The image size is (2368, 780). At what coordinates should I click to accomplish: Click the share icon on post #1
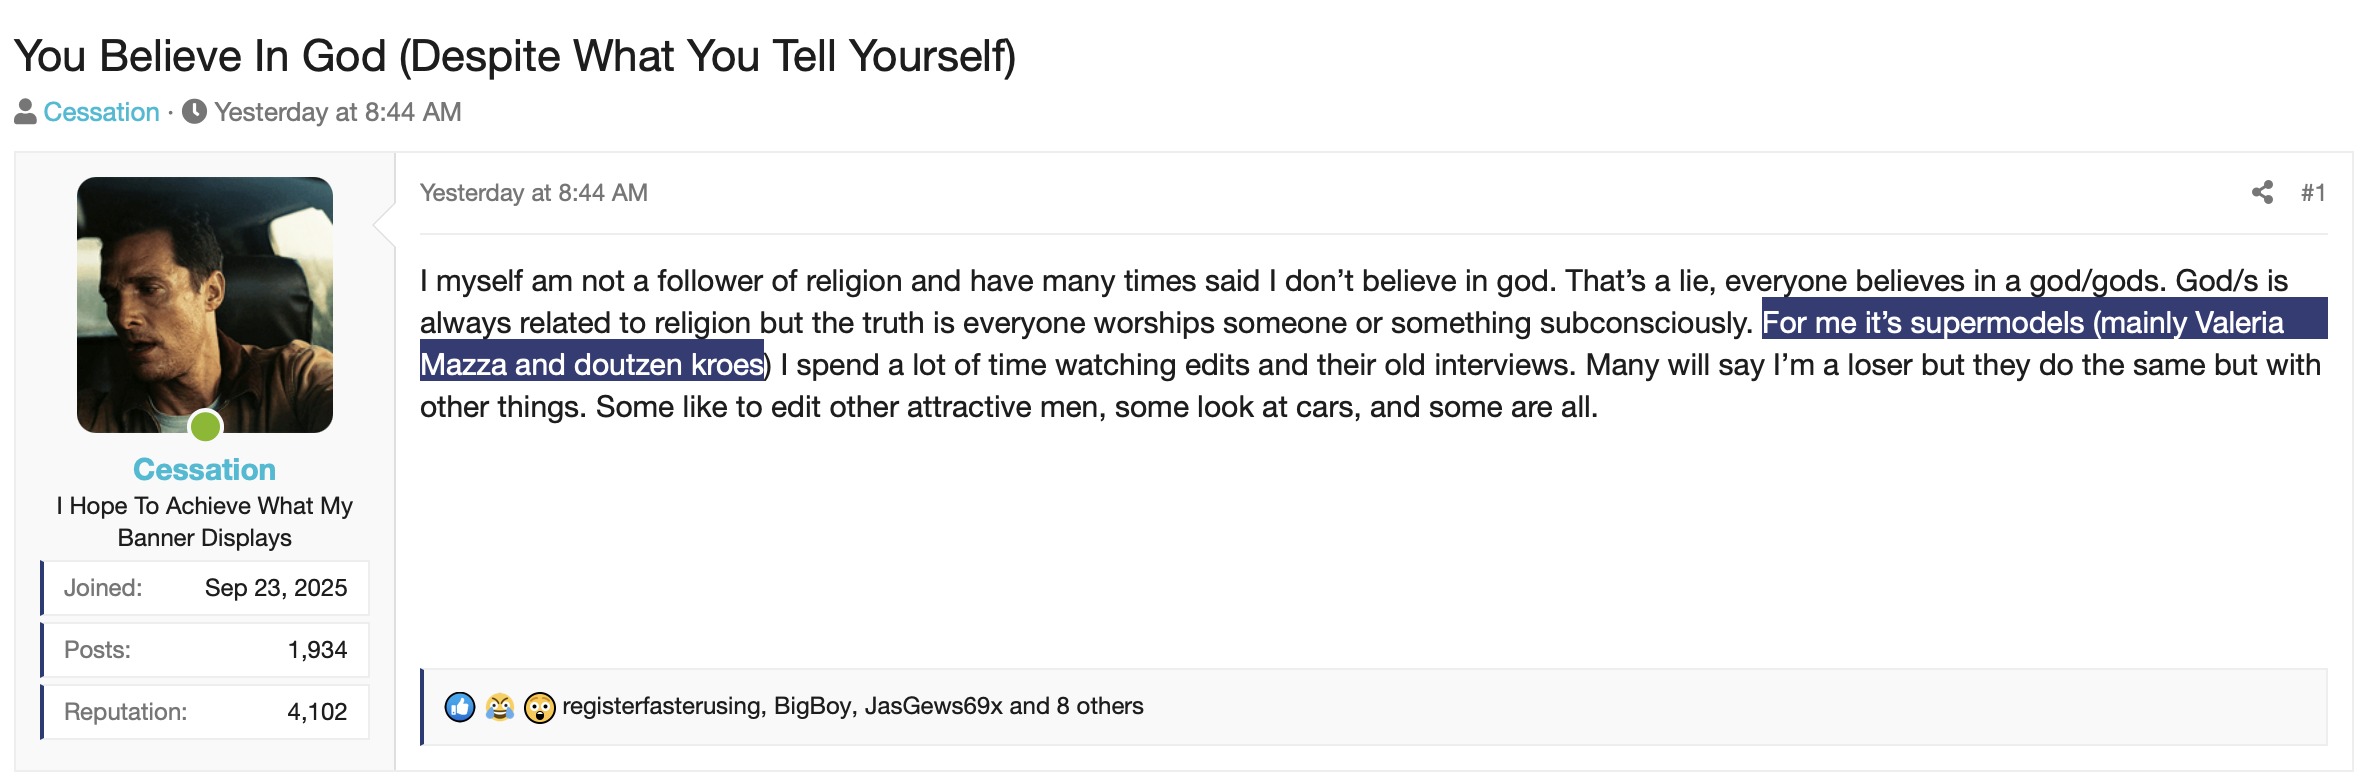(x=2262, y=192)
